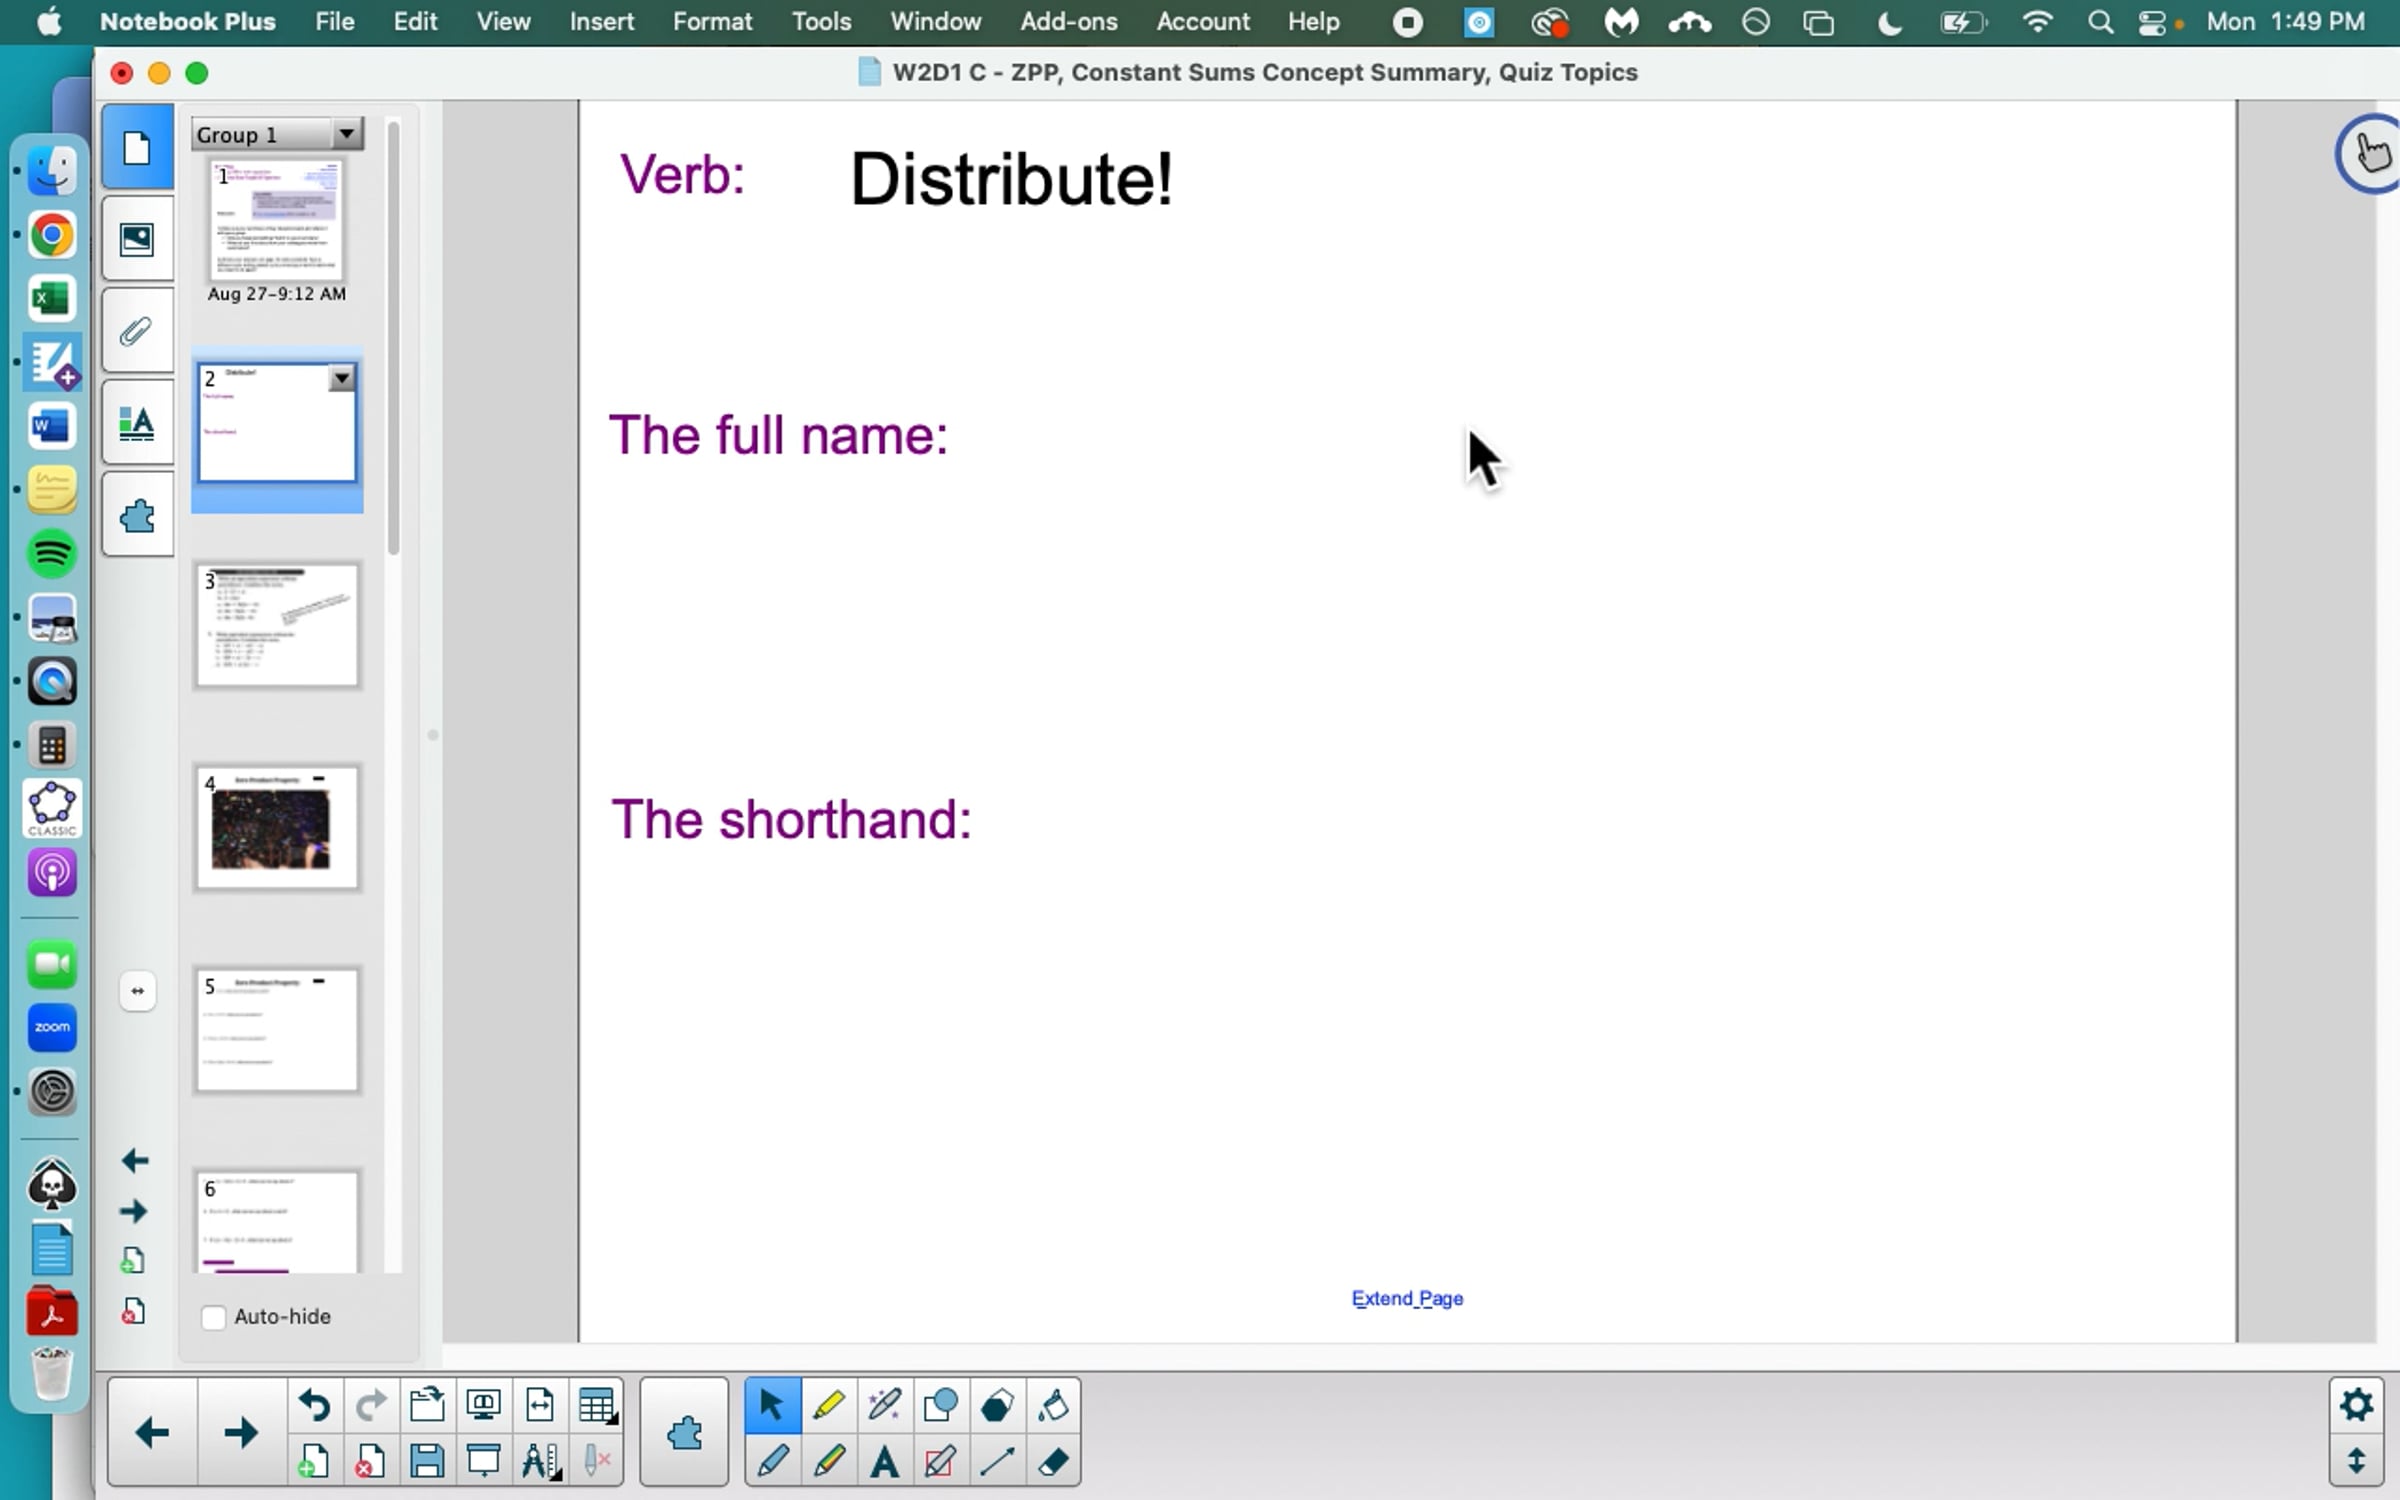Screen dimensions: 2400x1500
Task: Click the Save file icon
Action: (427, 1462)
